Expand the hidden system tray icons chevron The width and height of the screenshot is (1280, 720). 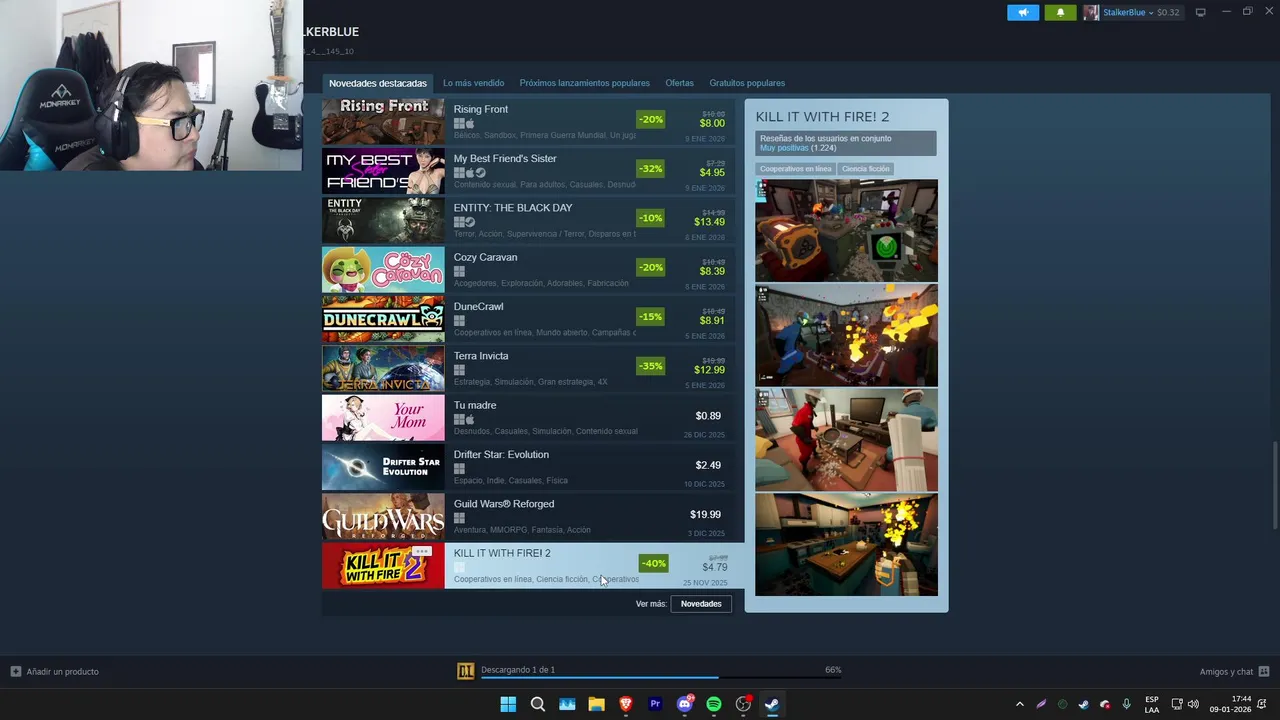1019,704
